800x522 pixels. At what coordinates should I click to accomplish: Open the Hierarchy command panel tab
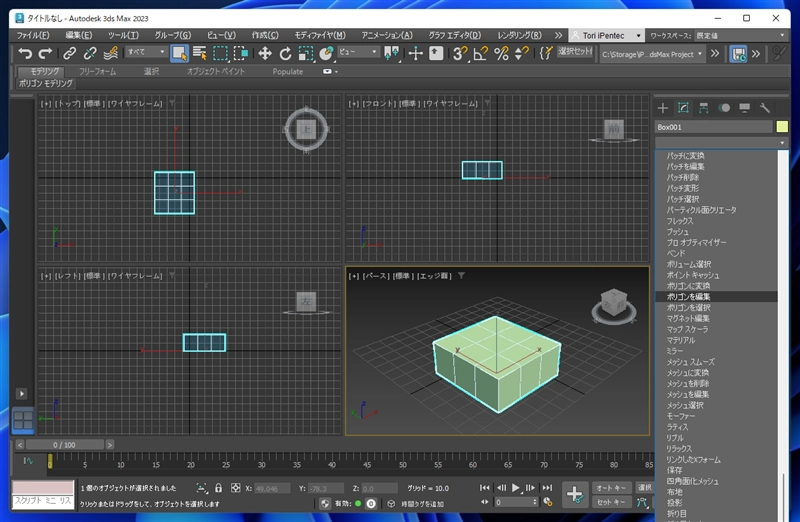tap(704, 108)
